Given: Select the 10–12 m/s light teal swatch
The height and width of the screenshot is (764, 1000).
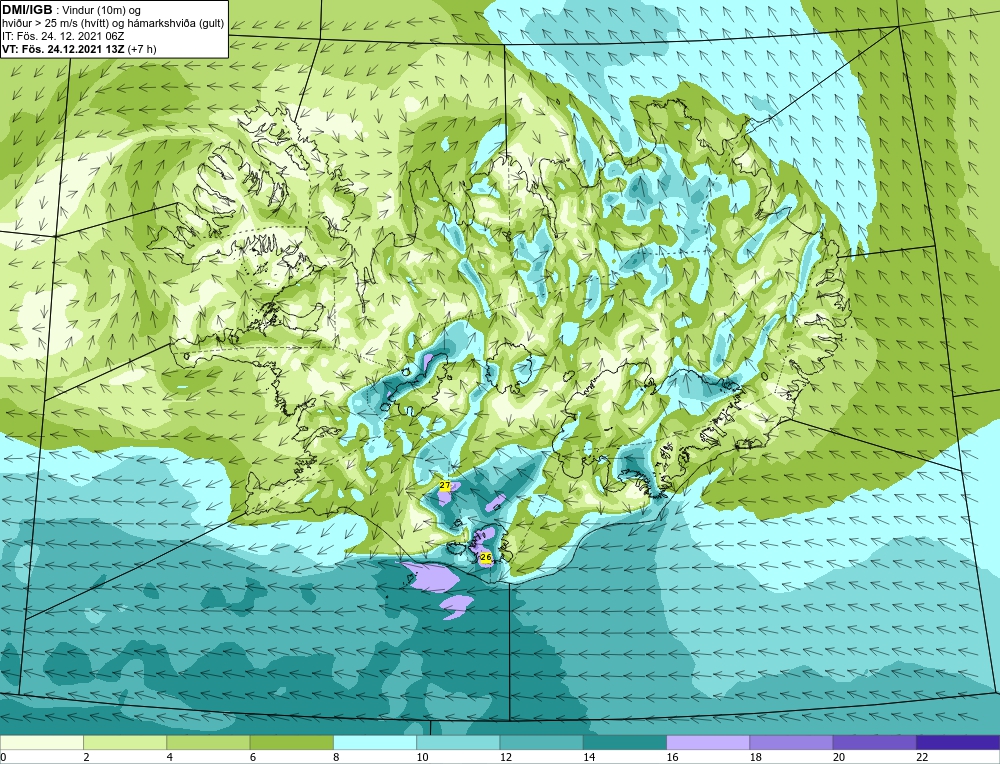Looking at the screenshot, I should [x=458, y=742].
